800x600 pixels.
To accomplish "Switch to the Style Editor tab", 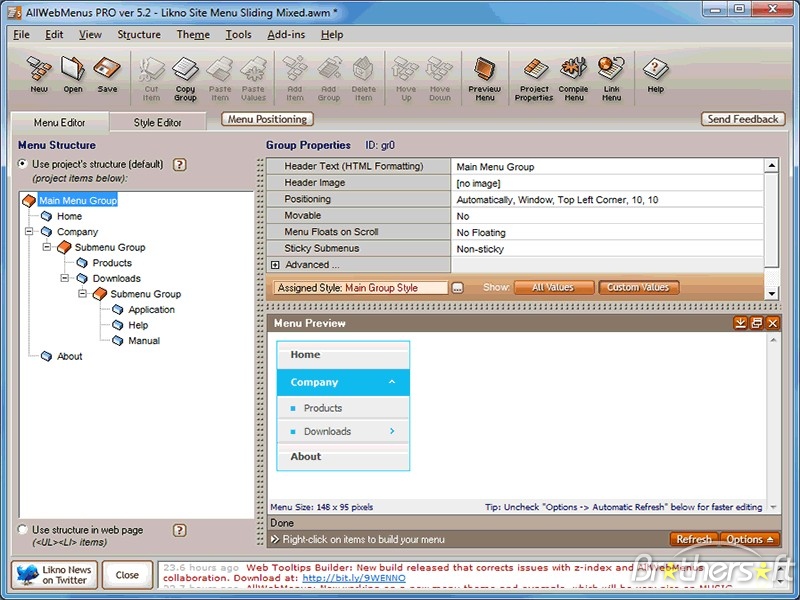I will (158, 123).
